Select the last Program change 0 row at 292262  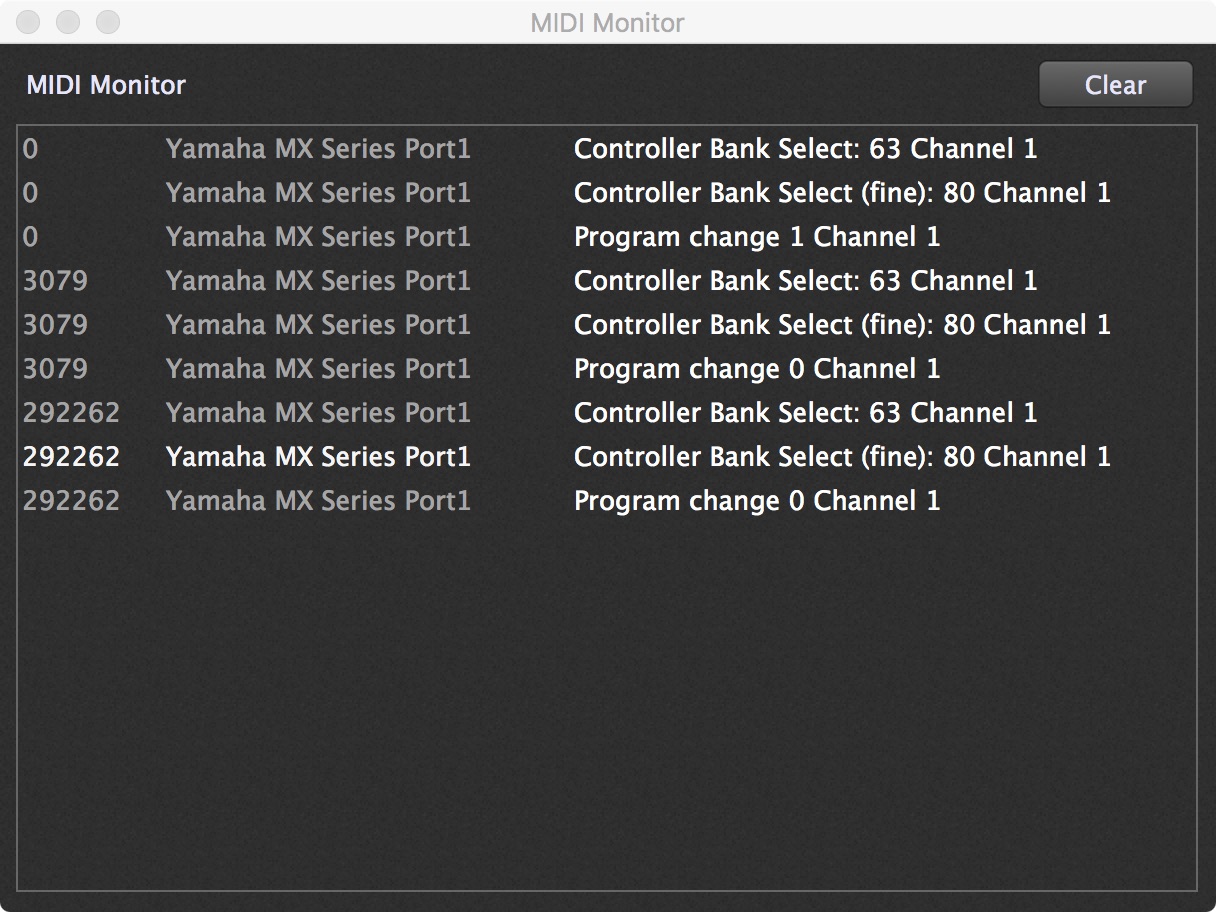(607, 501)
